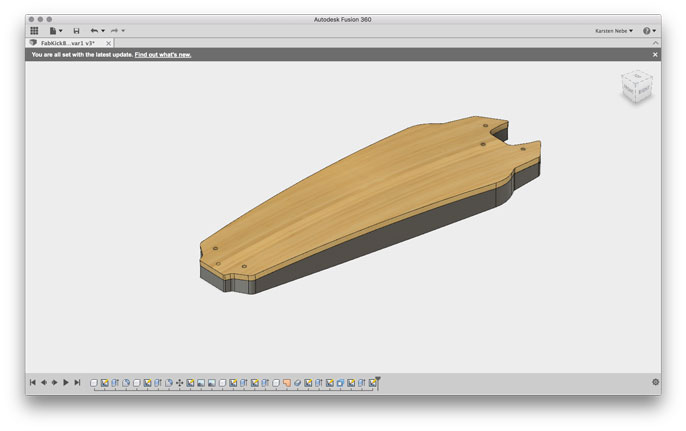Screen dimensions: 686x431
Task: Expand the undo history dropdown arrow
Action: click(x=103, y=31)
